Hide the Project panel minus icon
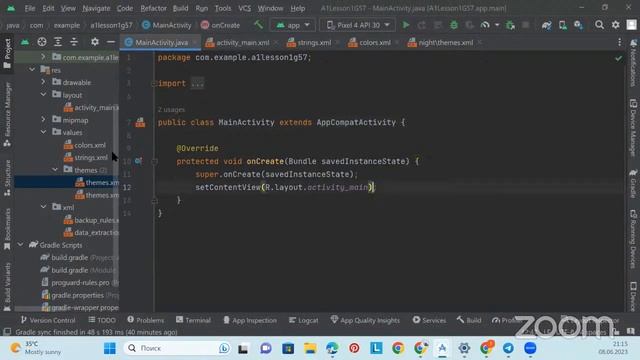The image size is (640, 360). (111, 42)
